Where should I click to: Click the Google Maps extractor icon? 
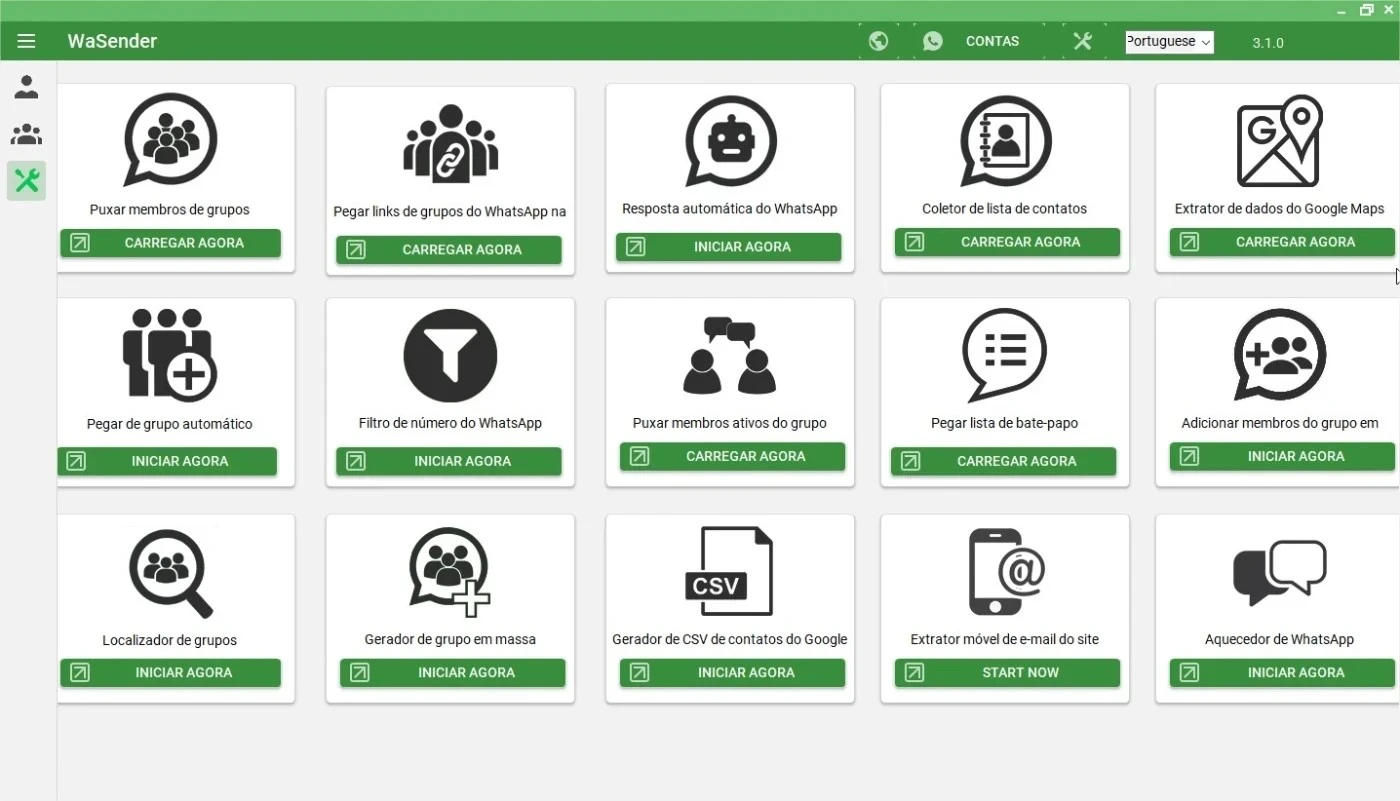point(1279,142)
